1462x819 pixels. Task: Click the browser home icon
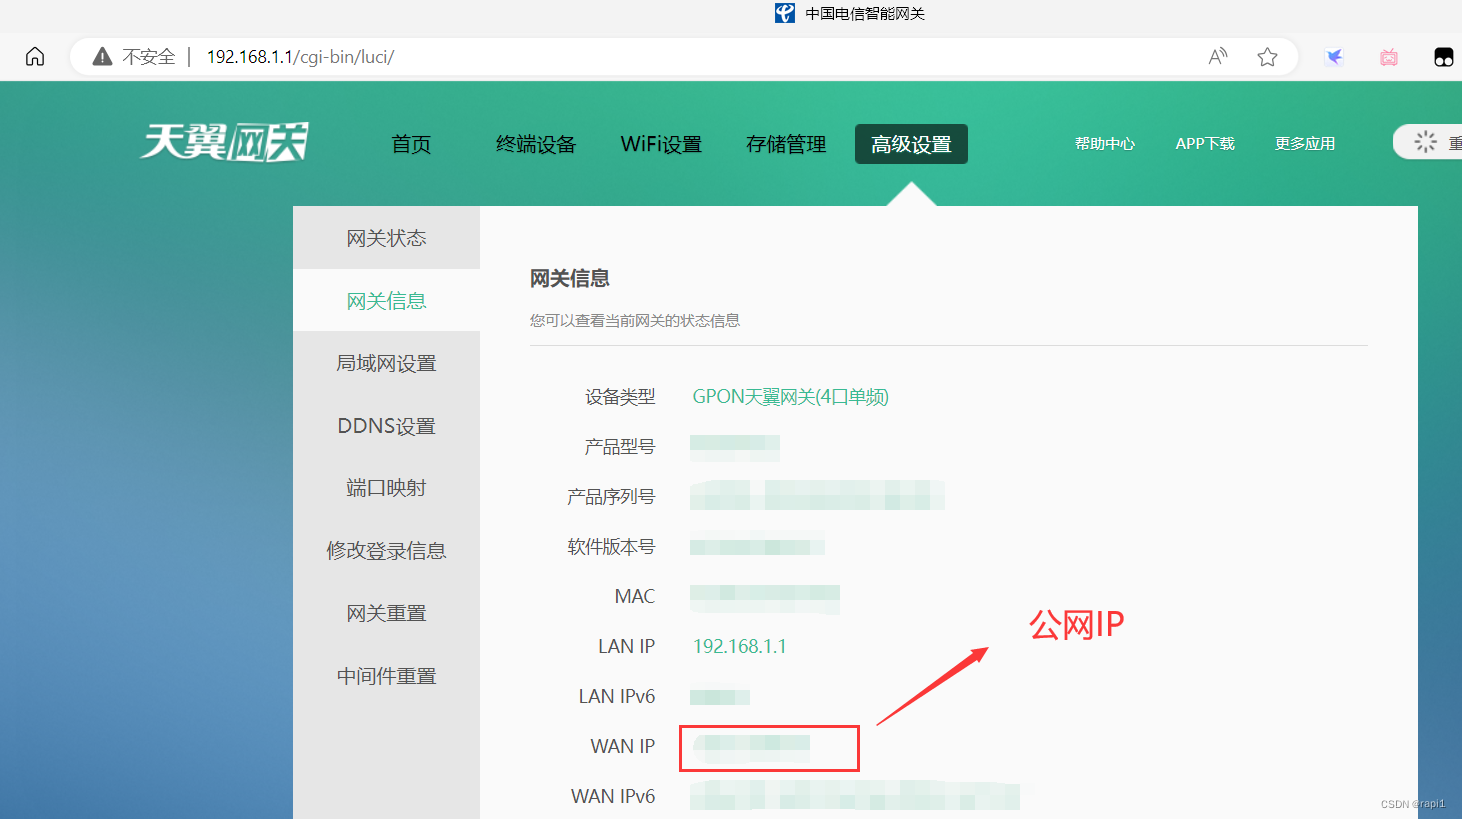tap(35, 57)
